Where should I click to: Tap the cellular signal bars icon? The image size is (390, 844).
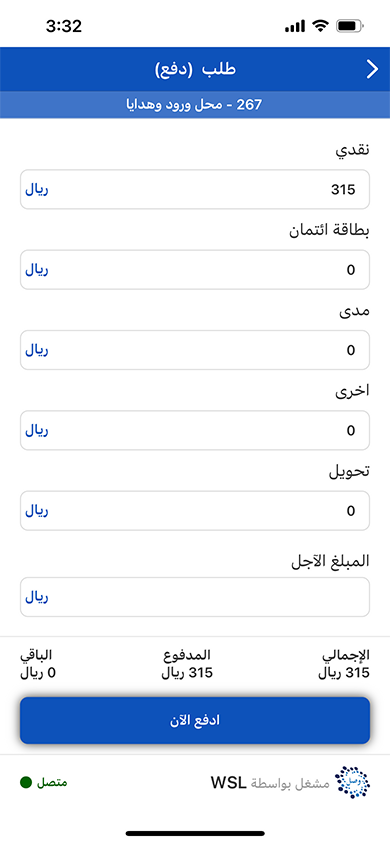pos(295,26)
